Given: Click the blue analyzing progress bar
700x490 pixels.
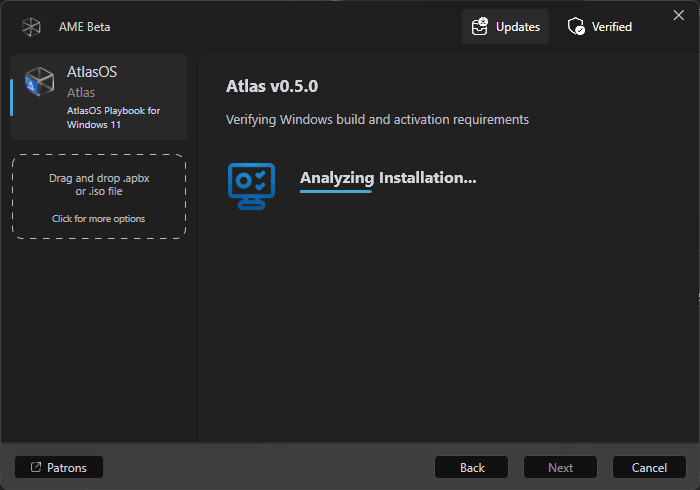Looking at the screenshot, I should coord(336,191).
